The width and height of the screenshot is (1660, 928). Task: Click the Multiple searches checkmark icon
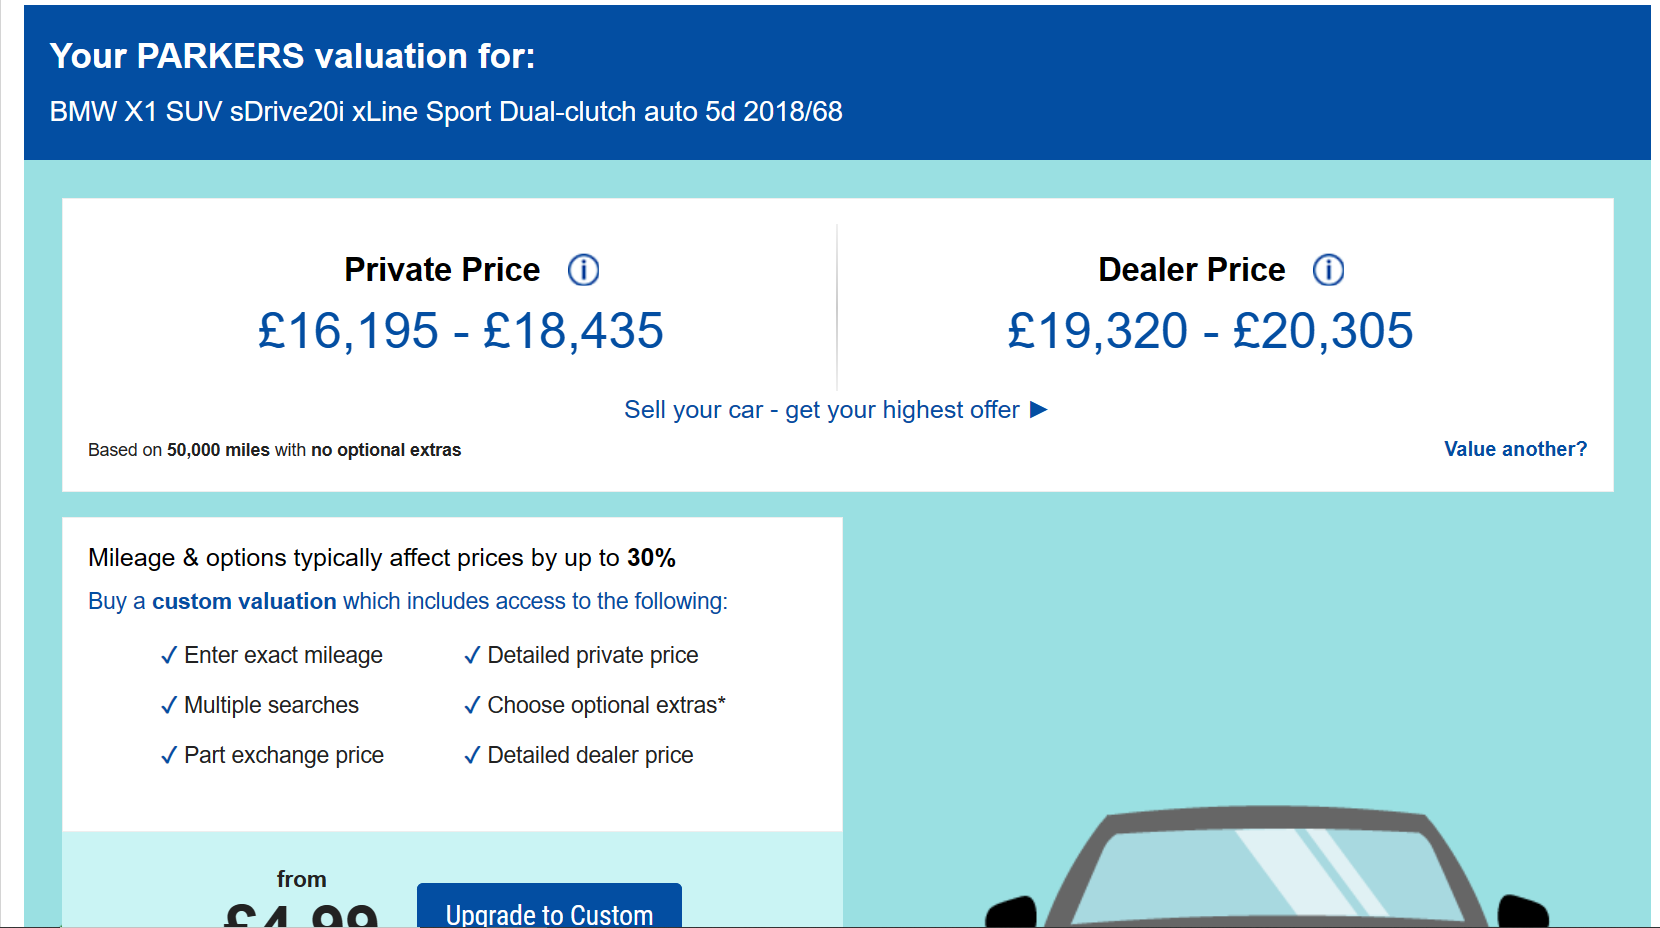169,706
